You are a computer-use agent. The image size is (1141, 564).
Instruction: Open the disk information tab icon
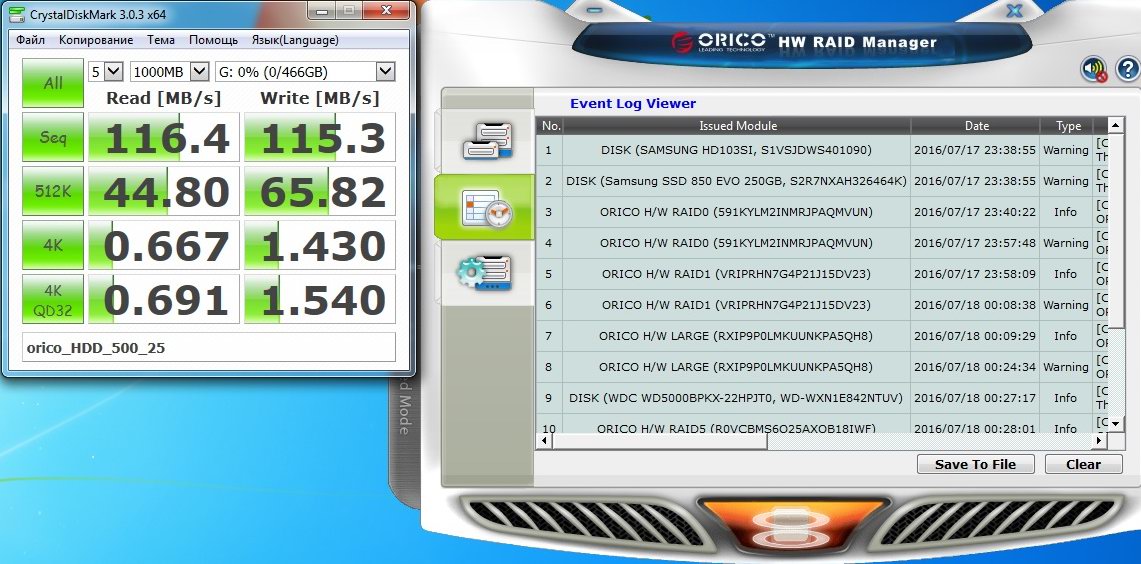(x=486, y=141)
